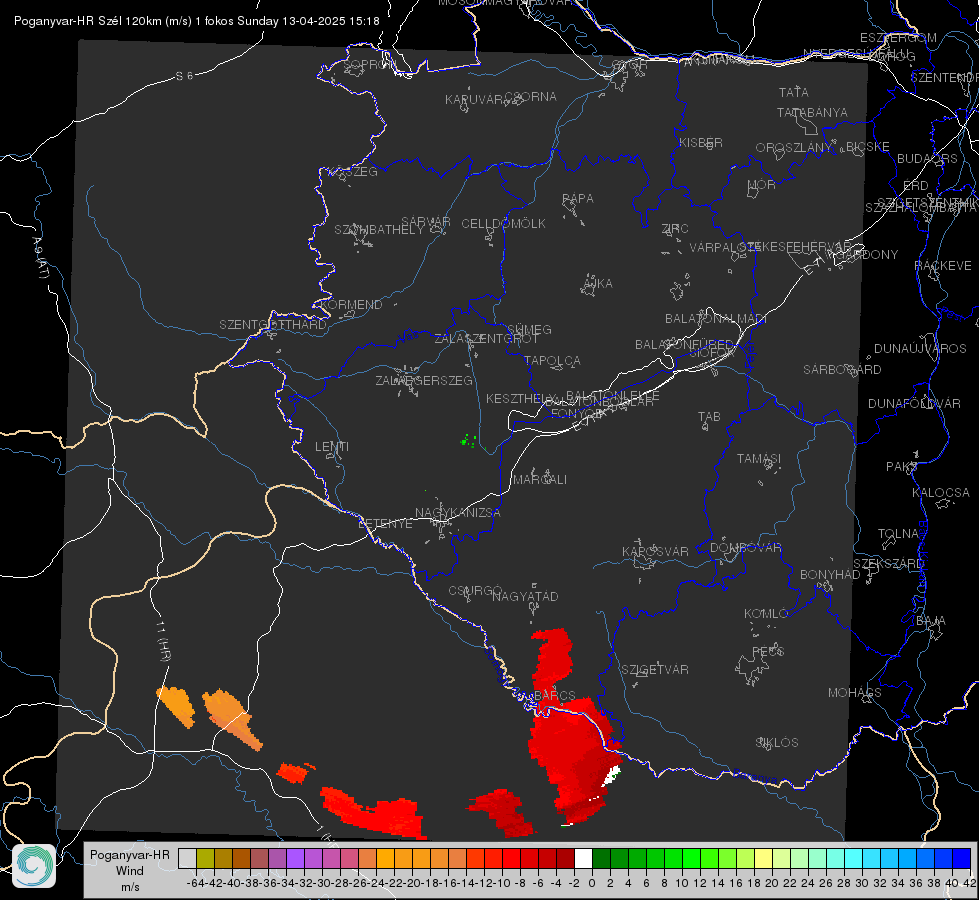Click the radar title text with date 13-04-2025
This screenshot has height=900, width=979.
coord(197,21)
